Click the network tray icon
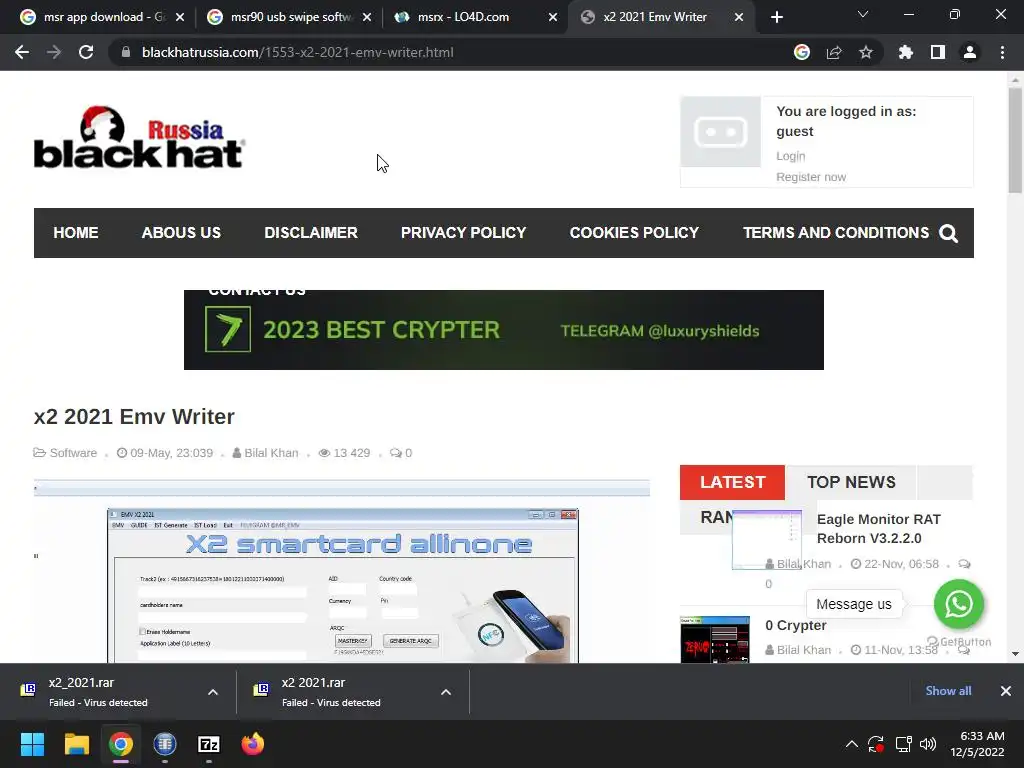The height and width of the screenshot is (768, 1024). coord(904,744)
